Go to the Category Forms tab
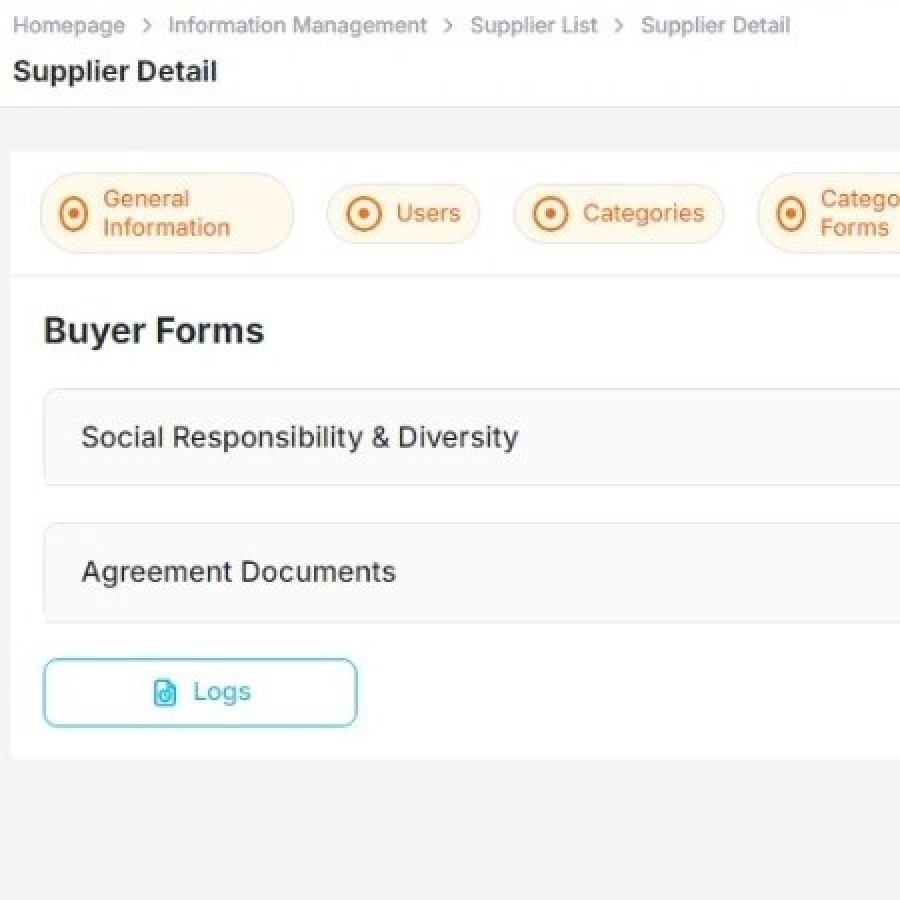This screenshot has width=900, height=900. 857,213
